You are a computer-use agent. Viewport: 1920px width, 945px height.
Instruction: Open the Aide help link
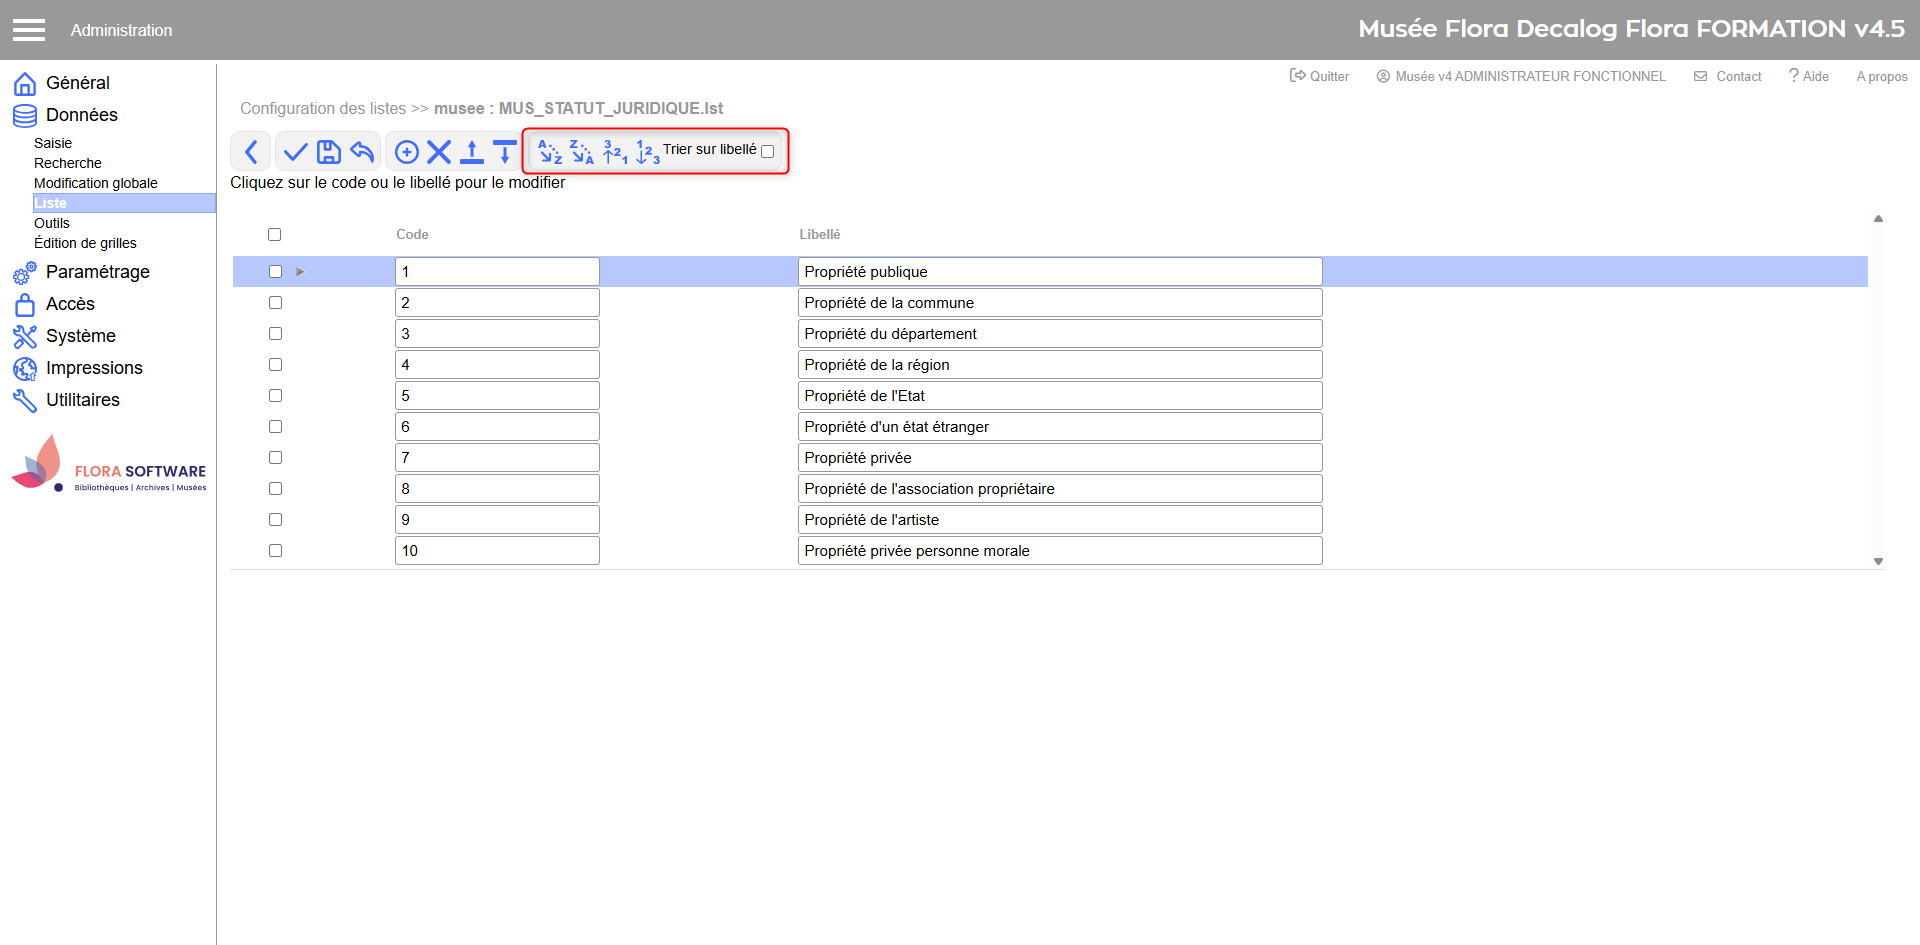[x=1809, y=76]
